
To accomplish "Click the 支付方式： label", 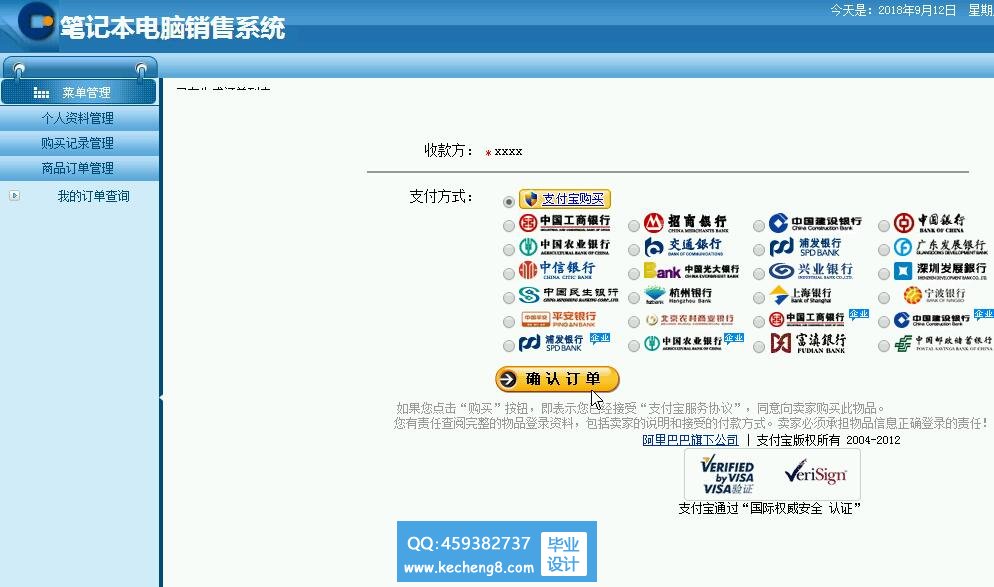I will [x=441, y=197].
